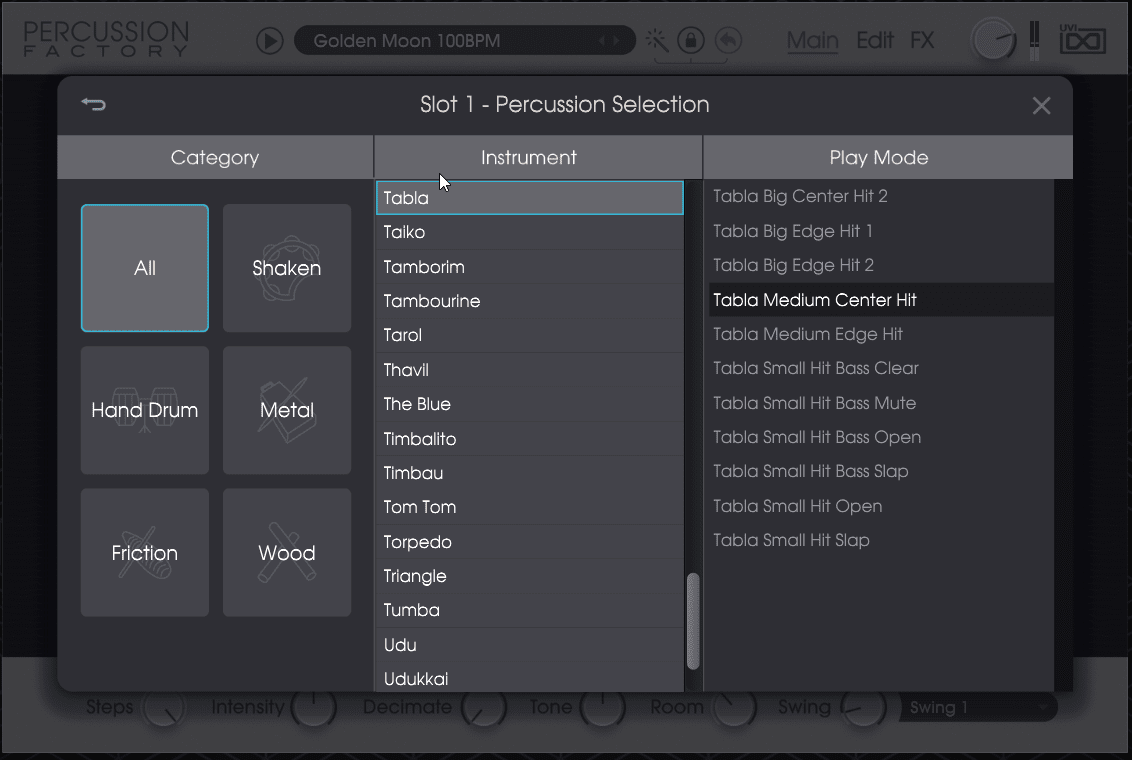The image size is (1132, 760).
Task: Select the Shaken category tile
Action: (287, 268)
